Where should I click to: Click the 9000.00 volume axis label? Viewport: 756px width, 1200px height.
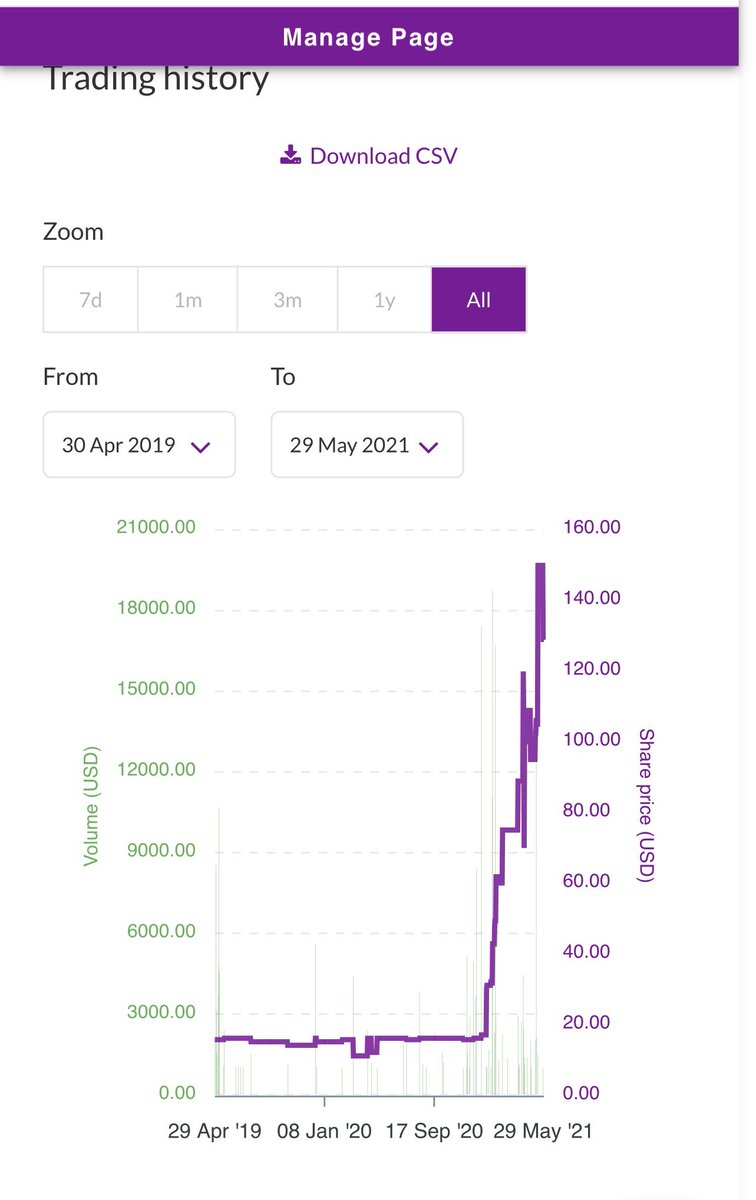click(160, 851)
